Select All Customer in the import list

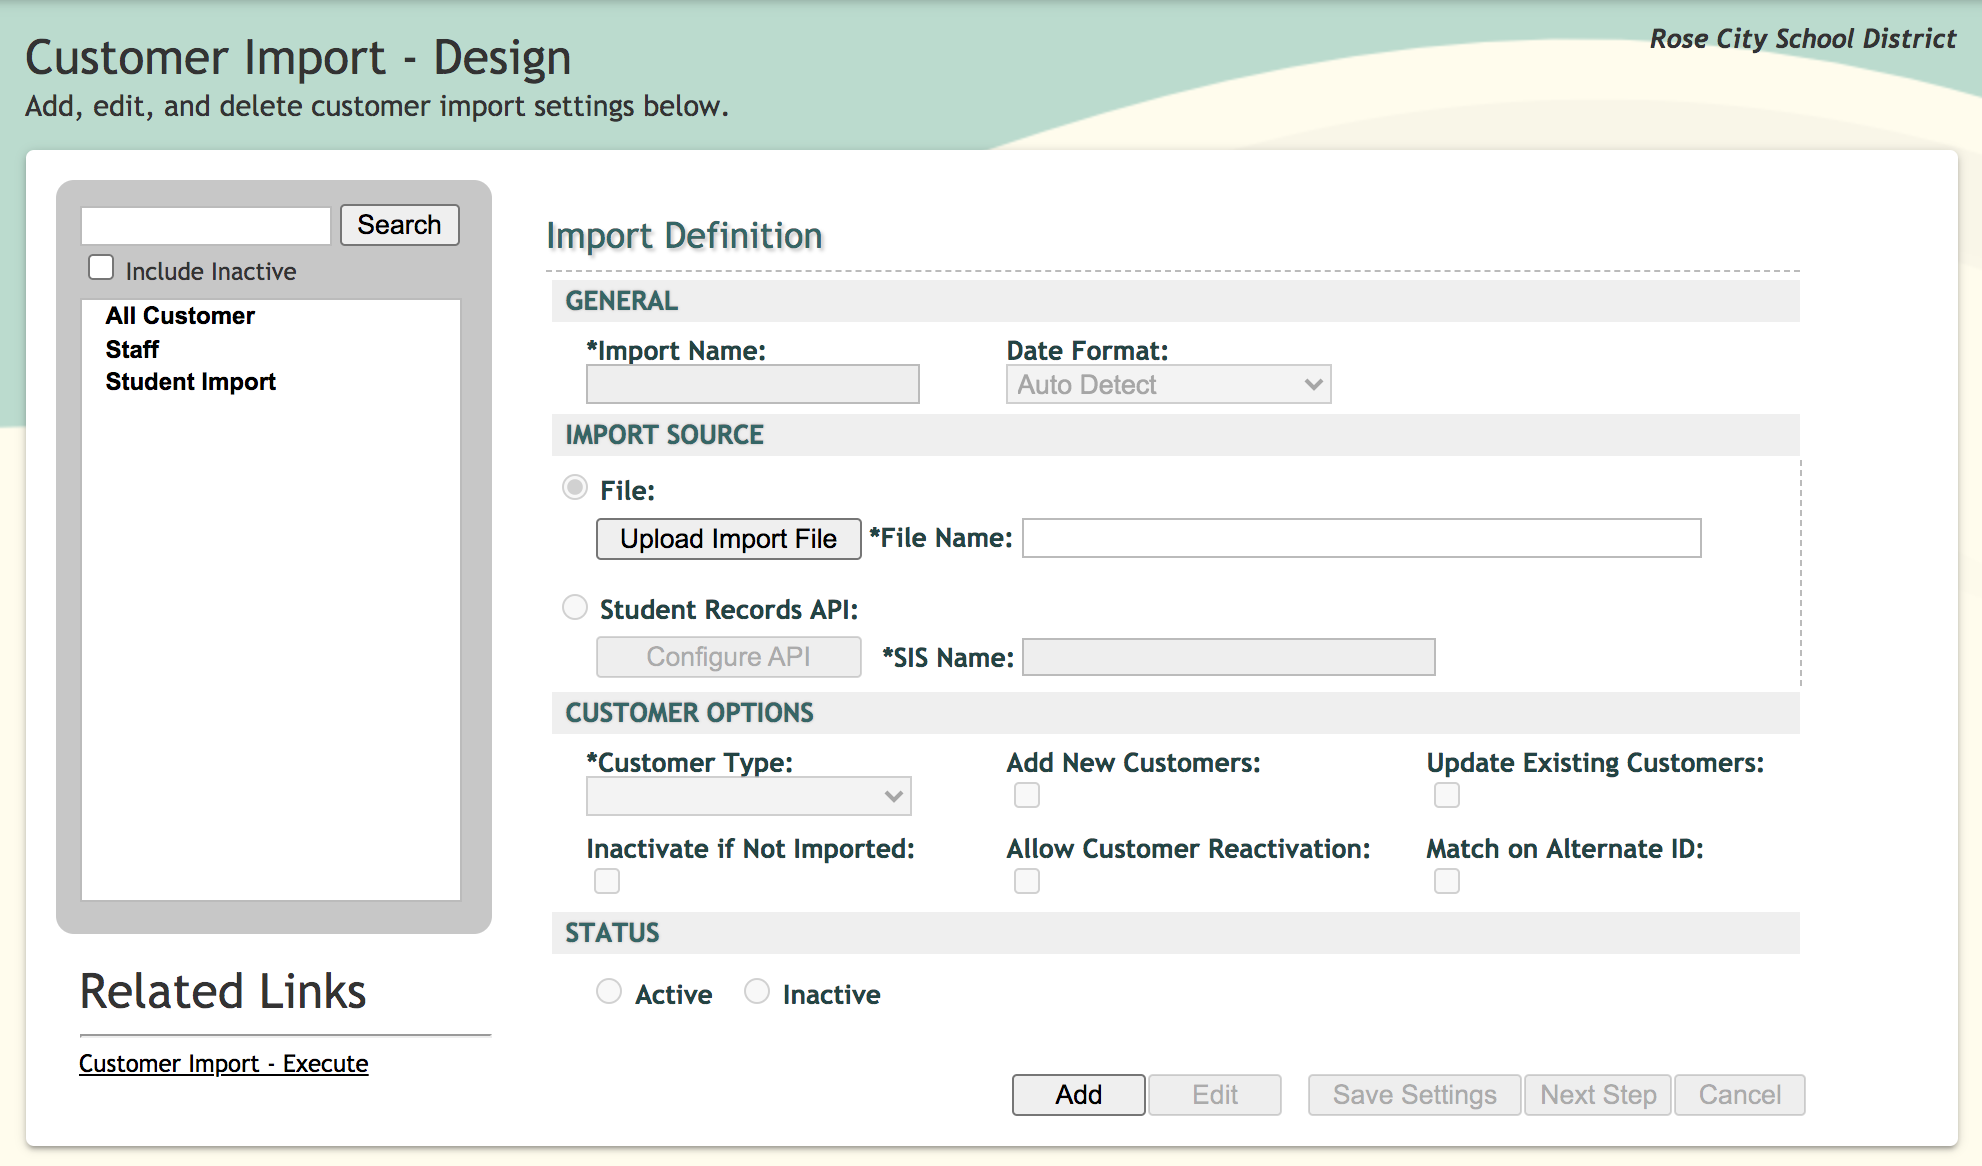tap(180, 316)
